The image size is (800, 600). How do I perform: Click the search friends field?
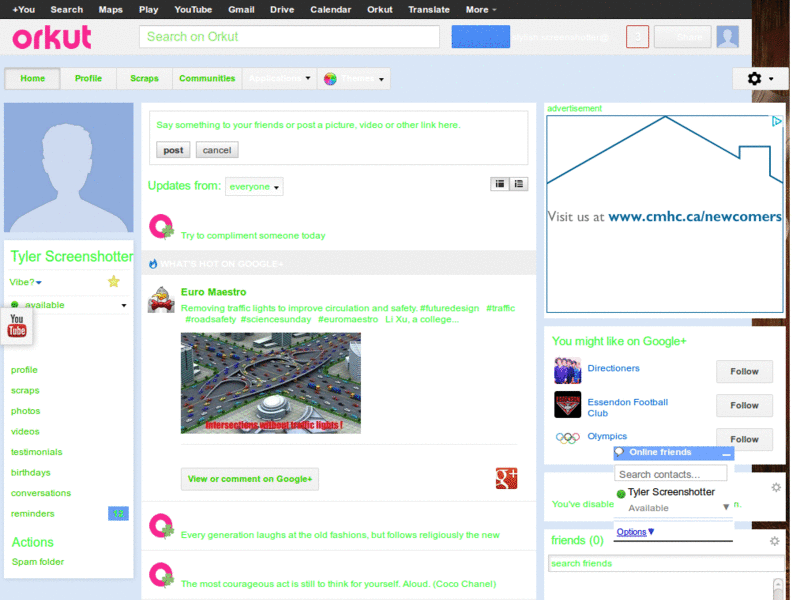(666, 563)
